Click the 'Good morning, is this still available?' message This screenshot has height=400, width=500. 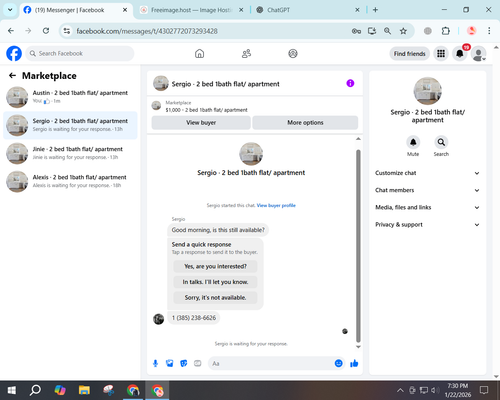[x=218, y=230]
